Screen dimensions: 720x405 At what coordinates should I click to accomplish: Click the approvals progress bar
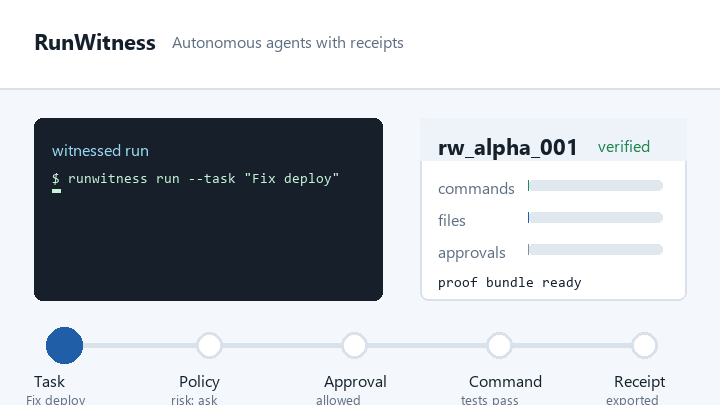point(595,250)
